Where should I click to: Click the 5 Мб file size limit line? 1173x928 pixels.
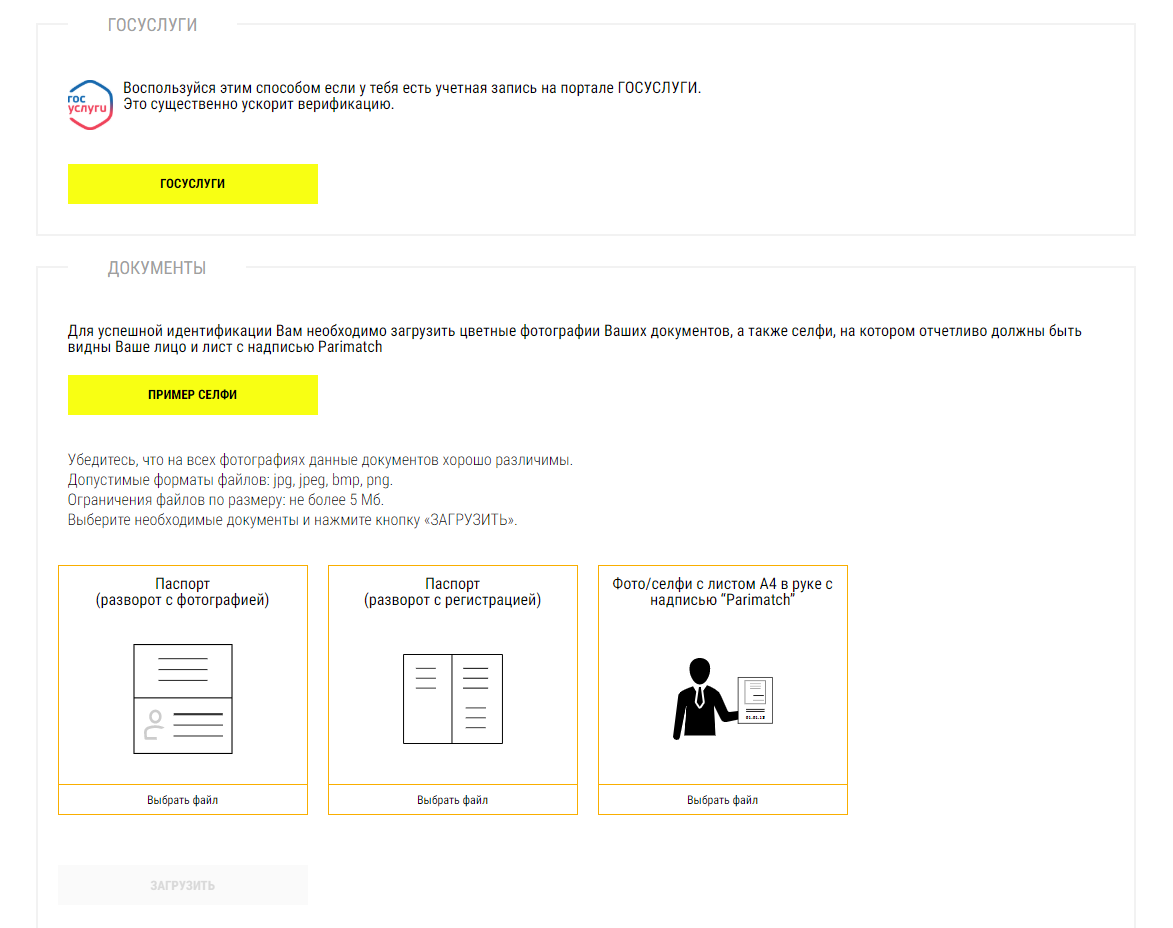click(226, 500)
